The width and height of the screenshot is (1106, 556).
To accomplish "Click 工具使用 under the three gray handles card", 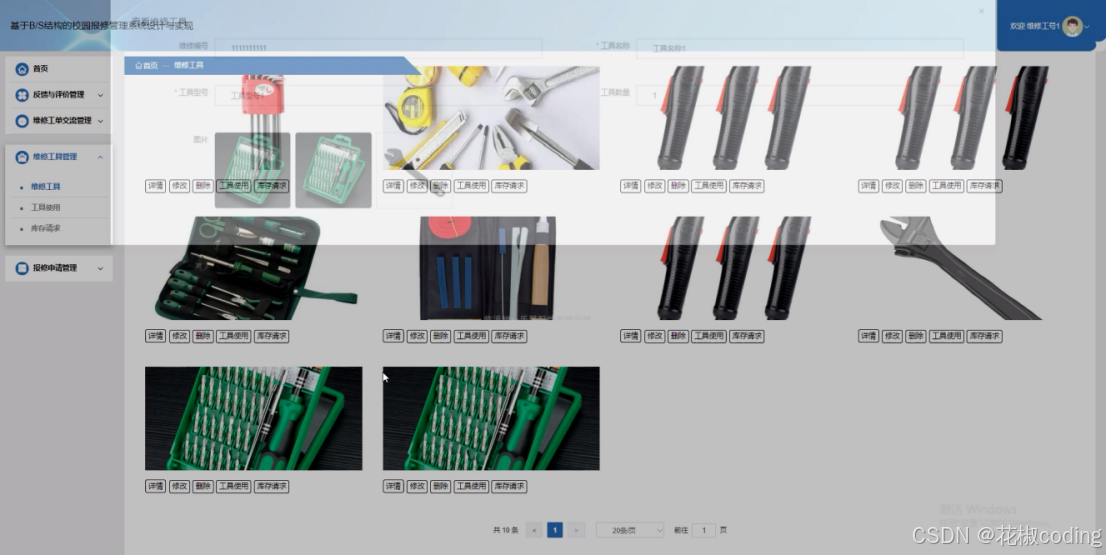I will 708,186.
